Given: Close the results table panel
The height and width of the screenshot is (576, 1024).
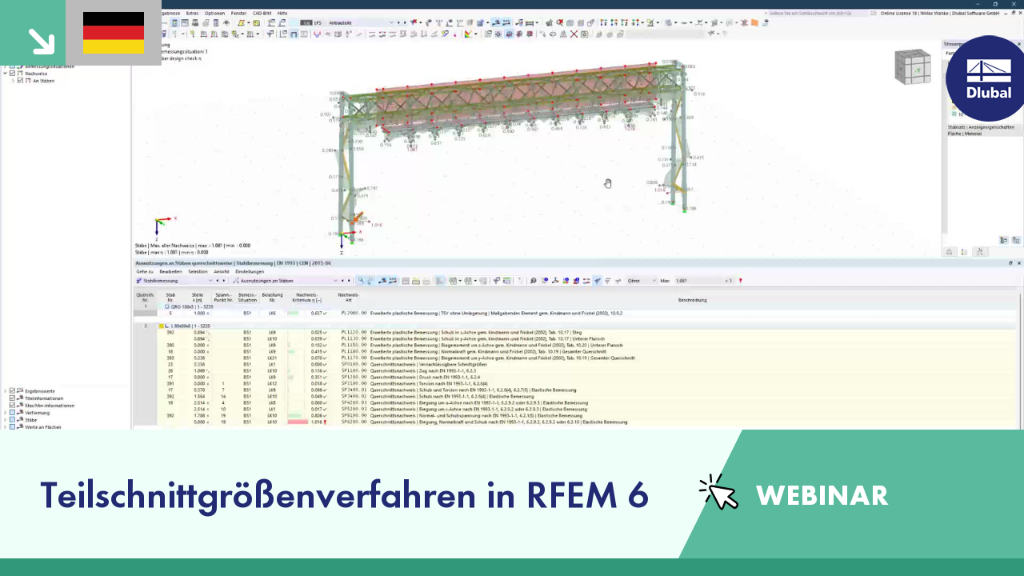Looking at the screenshot, I should (1019, 263).
